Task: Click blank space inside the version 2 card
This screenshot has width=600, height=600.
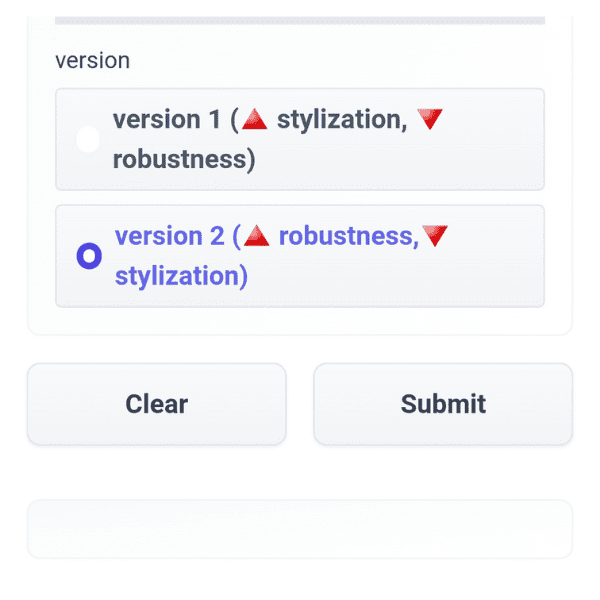Action: 420,278
